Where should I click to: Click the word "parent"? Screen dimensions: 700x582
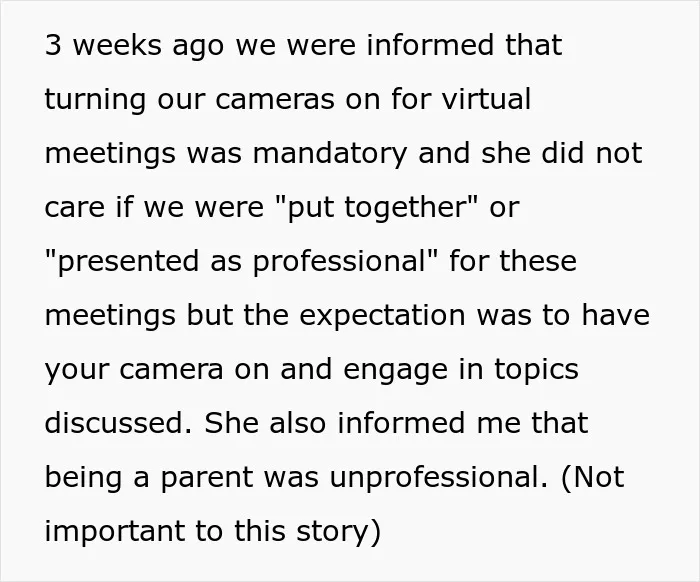pos(207,478)
